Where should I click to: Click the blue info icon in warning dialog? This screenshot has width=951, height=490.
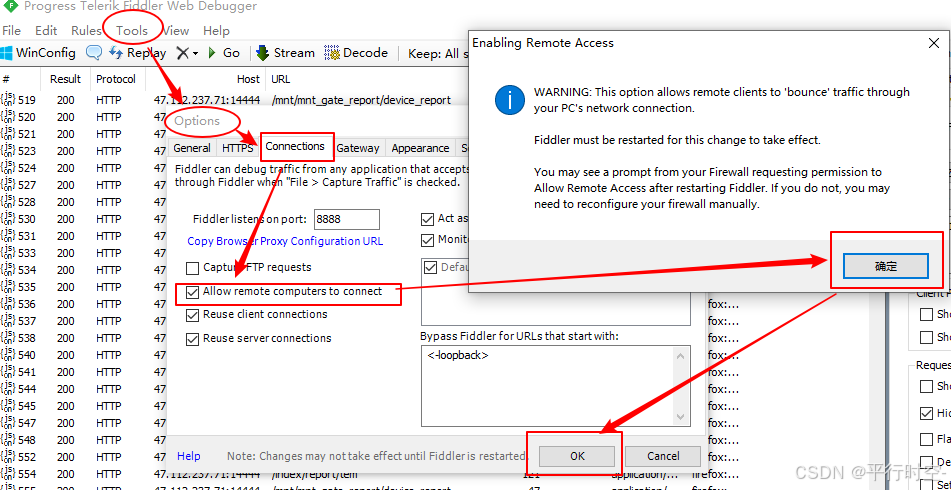(x=509, y=100)
